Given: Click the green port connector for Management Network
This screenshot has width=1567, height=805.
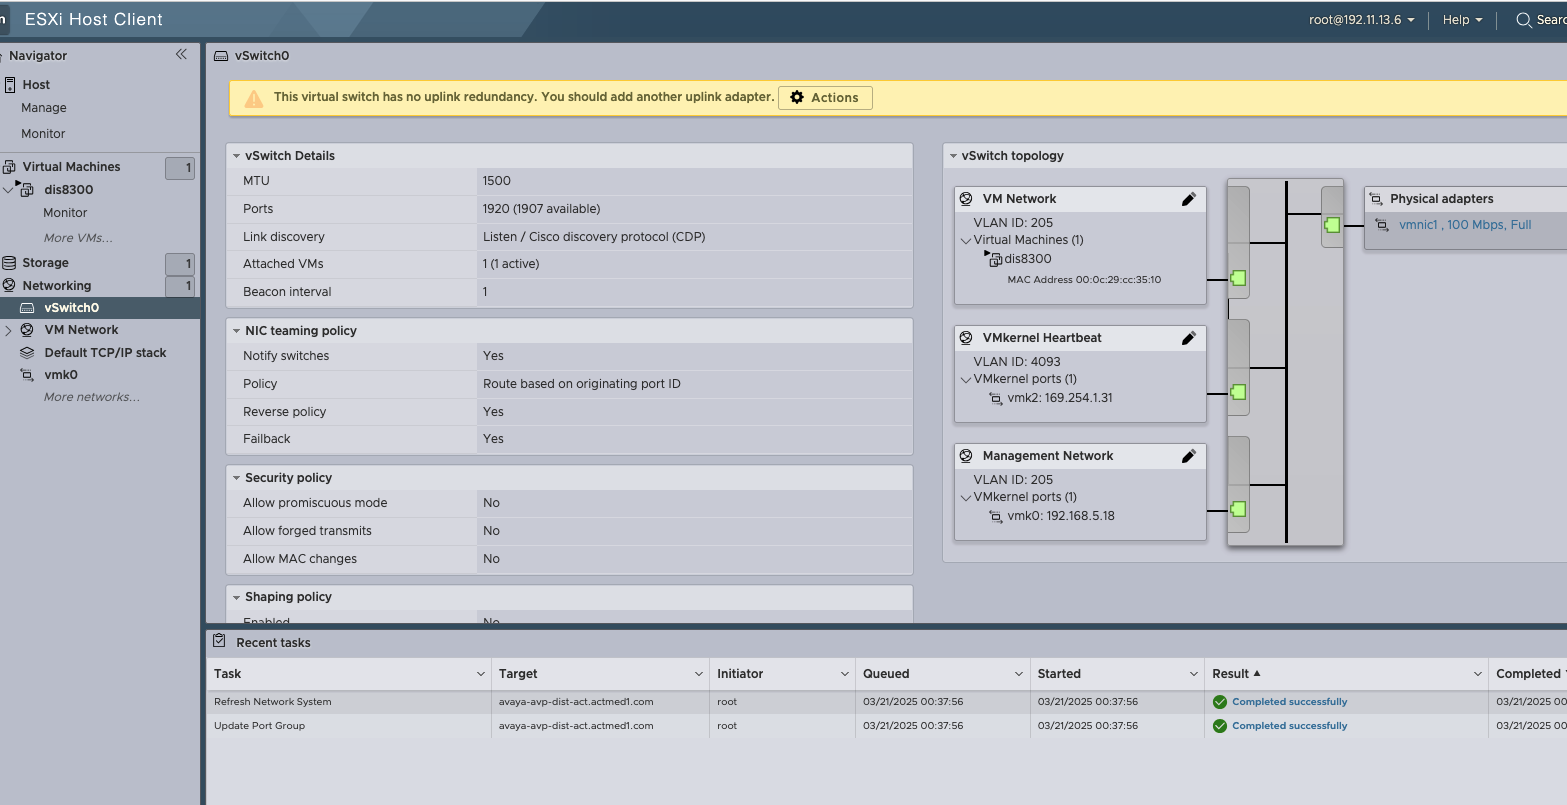Looking at the screenshot, I should 1238,509.
